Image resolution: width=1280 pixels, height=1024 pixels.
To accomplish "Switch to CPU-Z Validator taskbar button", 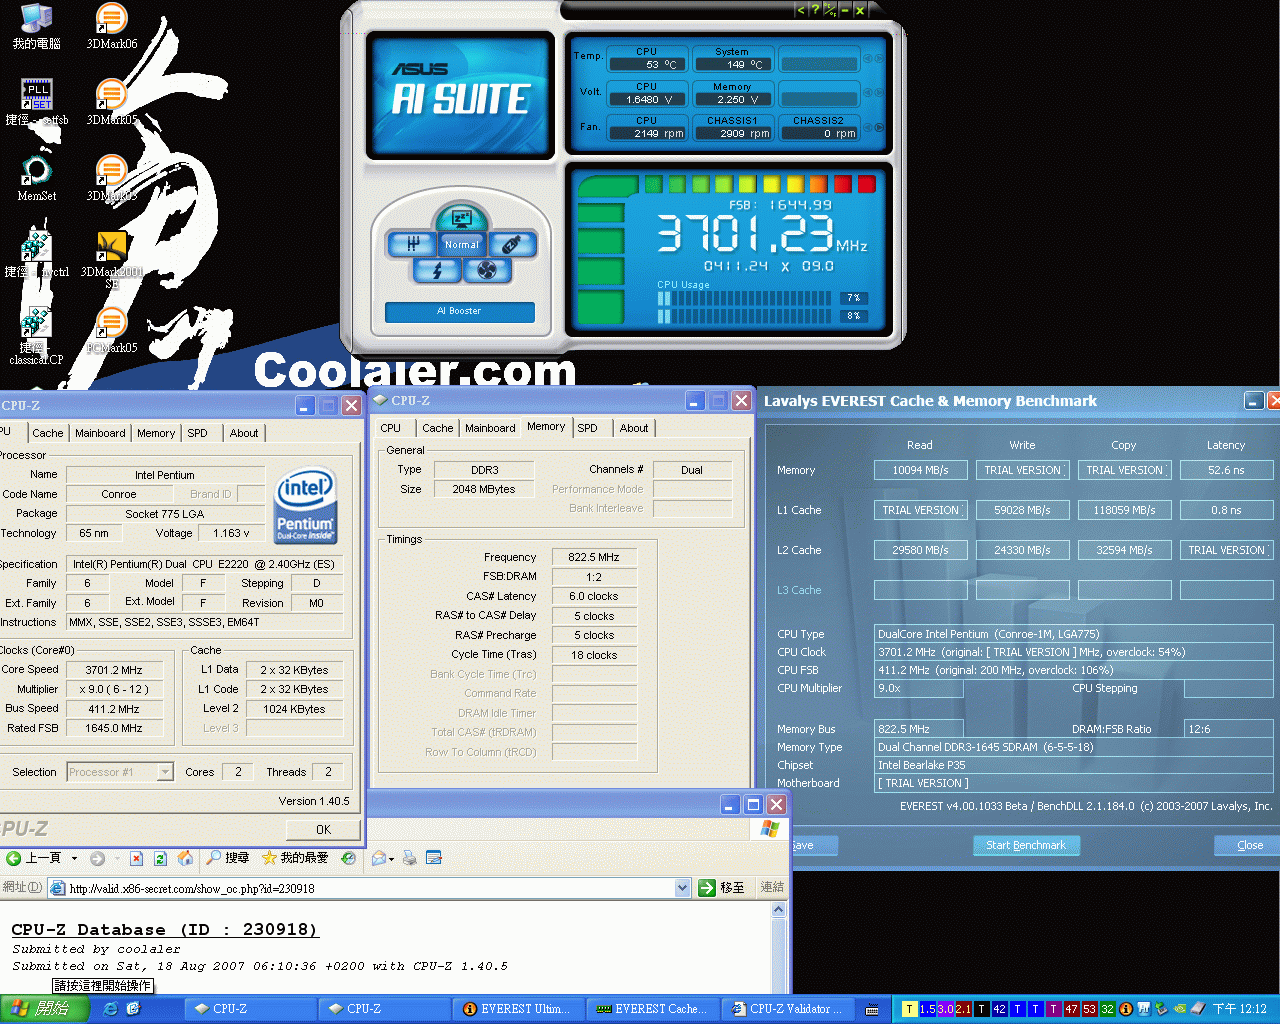I will (787, 1009).
